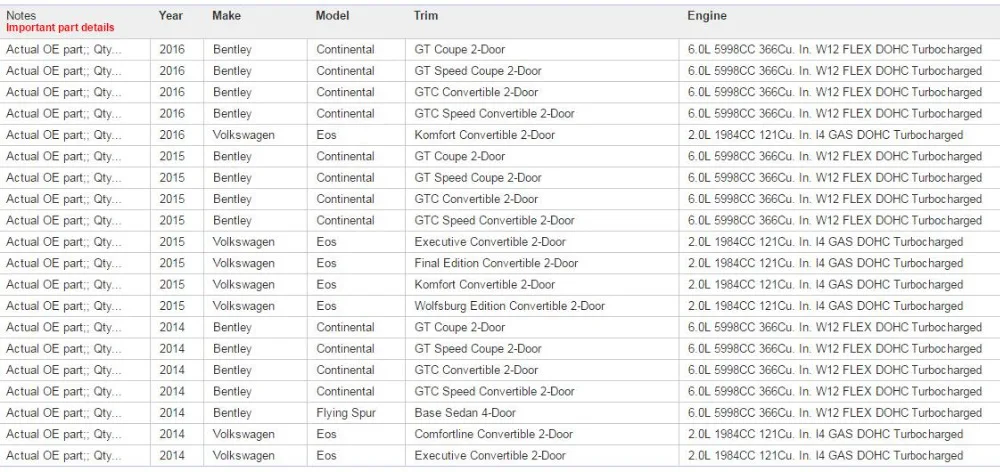Click 2015 Executive Convertible 2-Door trim
Screen dimensions: 1000x472
coord(490,242)
